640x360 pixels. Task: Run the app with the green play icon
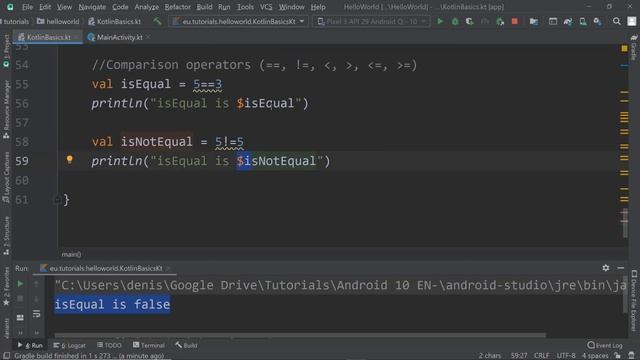tap(440, 21)
